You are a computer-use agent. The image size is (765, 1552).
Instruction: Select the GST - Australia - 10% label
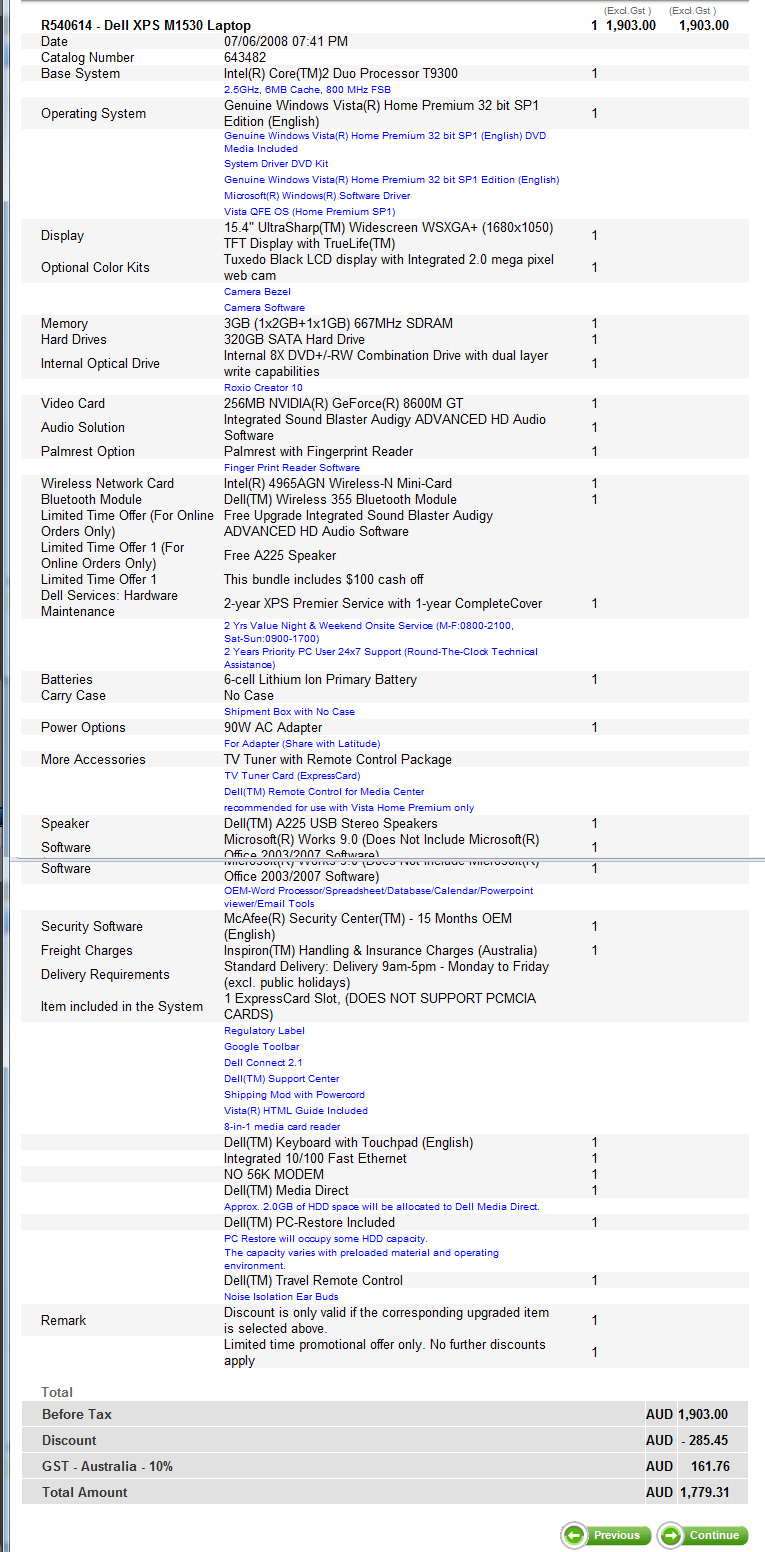point(107,1466)
